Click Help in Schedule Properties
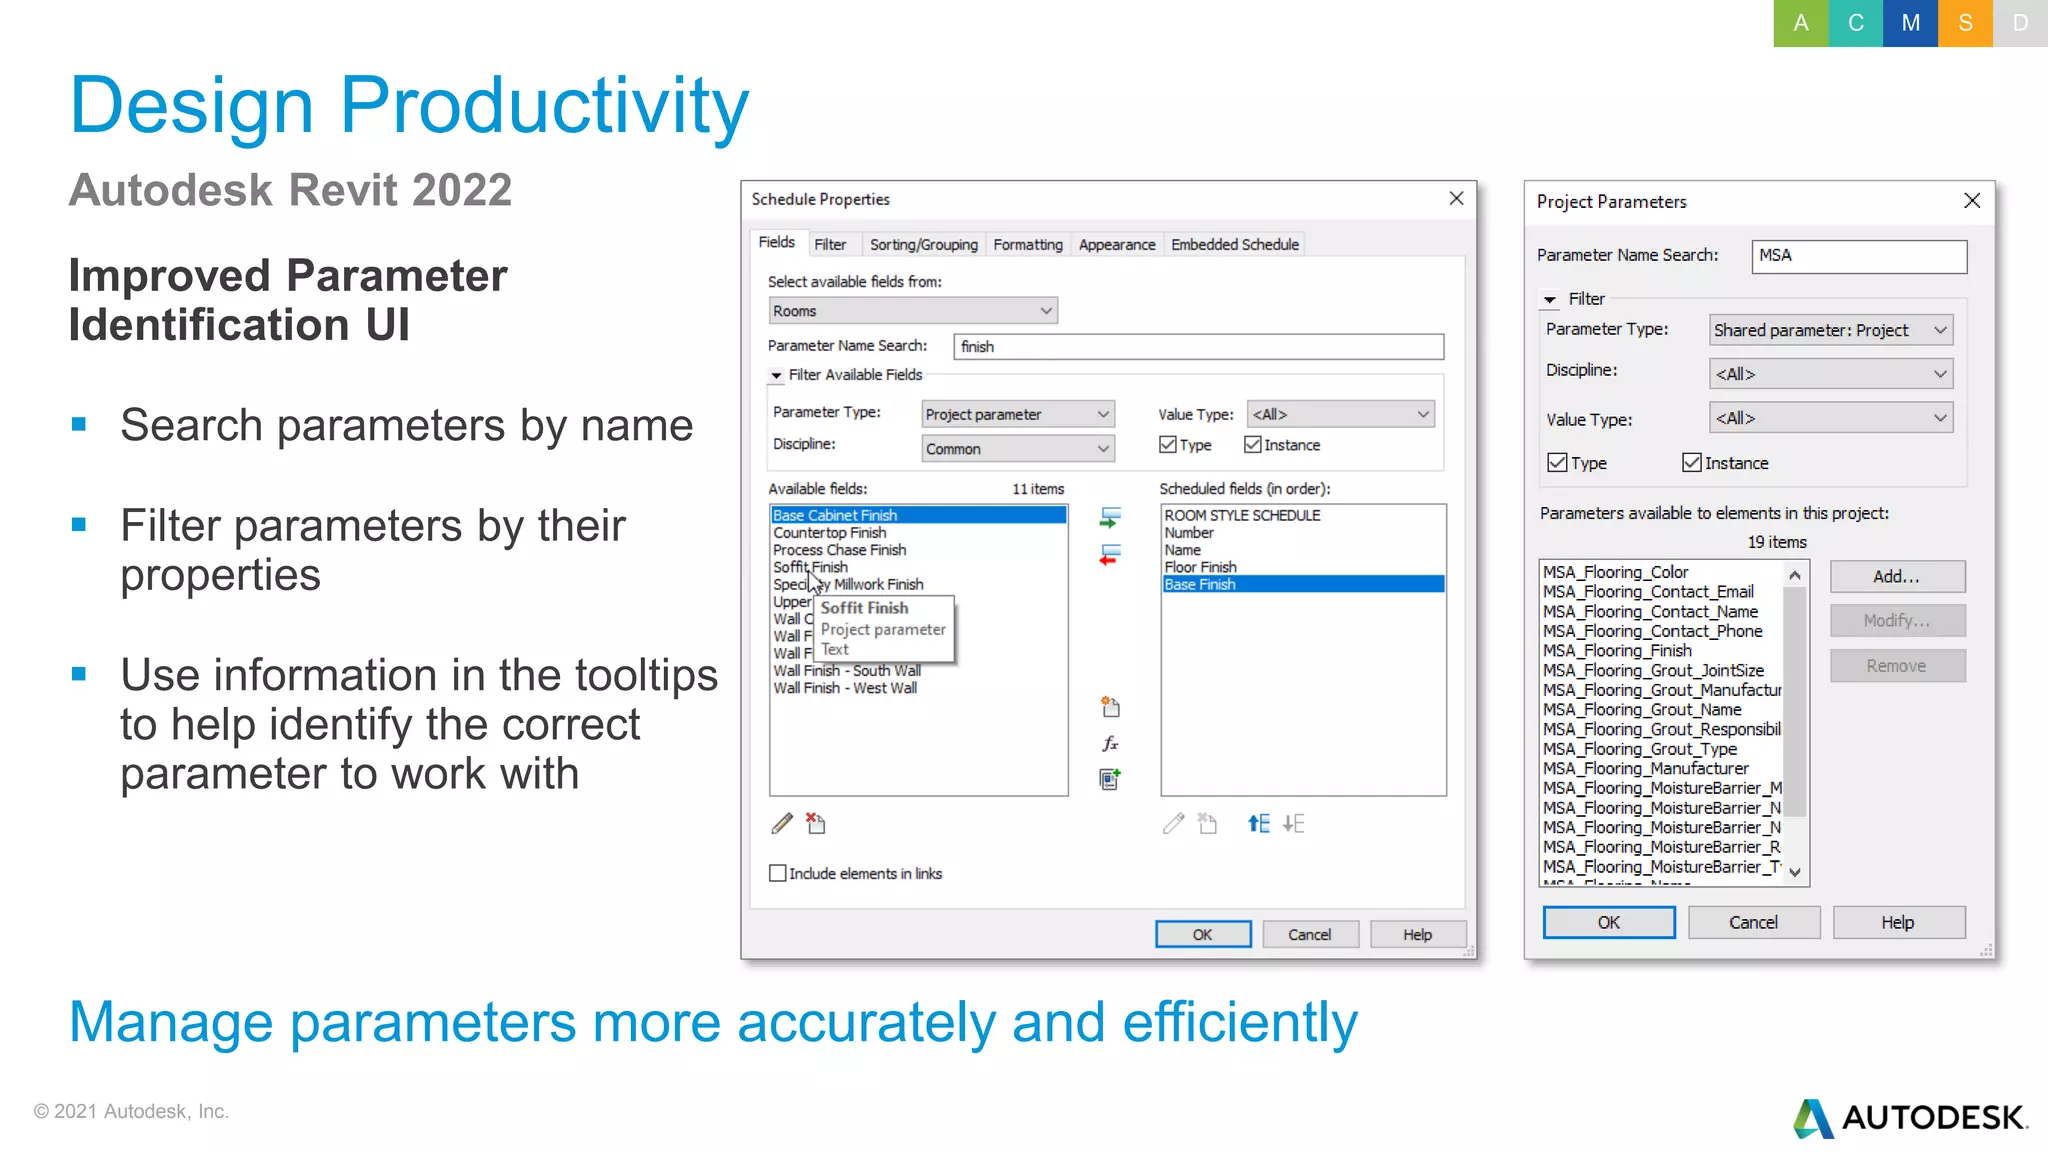 point(1418,934)
